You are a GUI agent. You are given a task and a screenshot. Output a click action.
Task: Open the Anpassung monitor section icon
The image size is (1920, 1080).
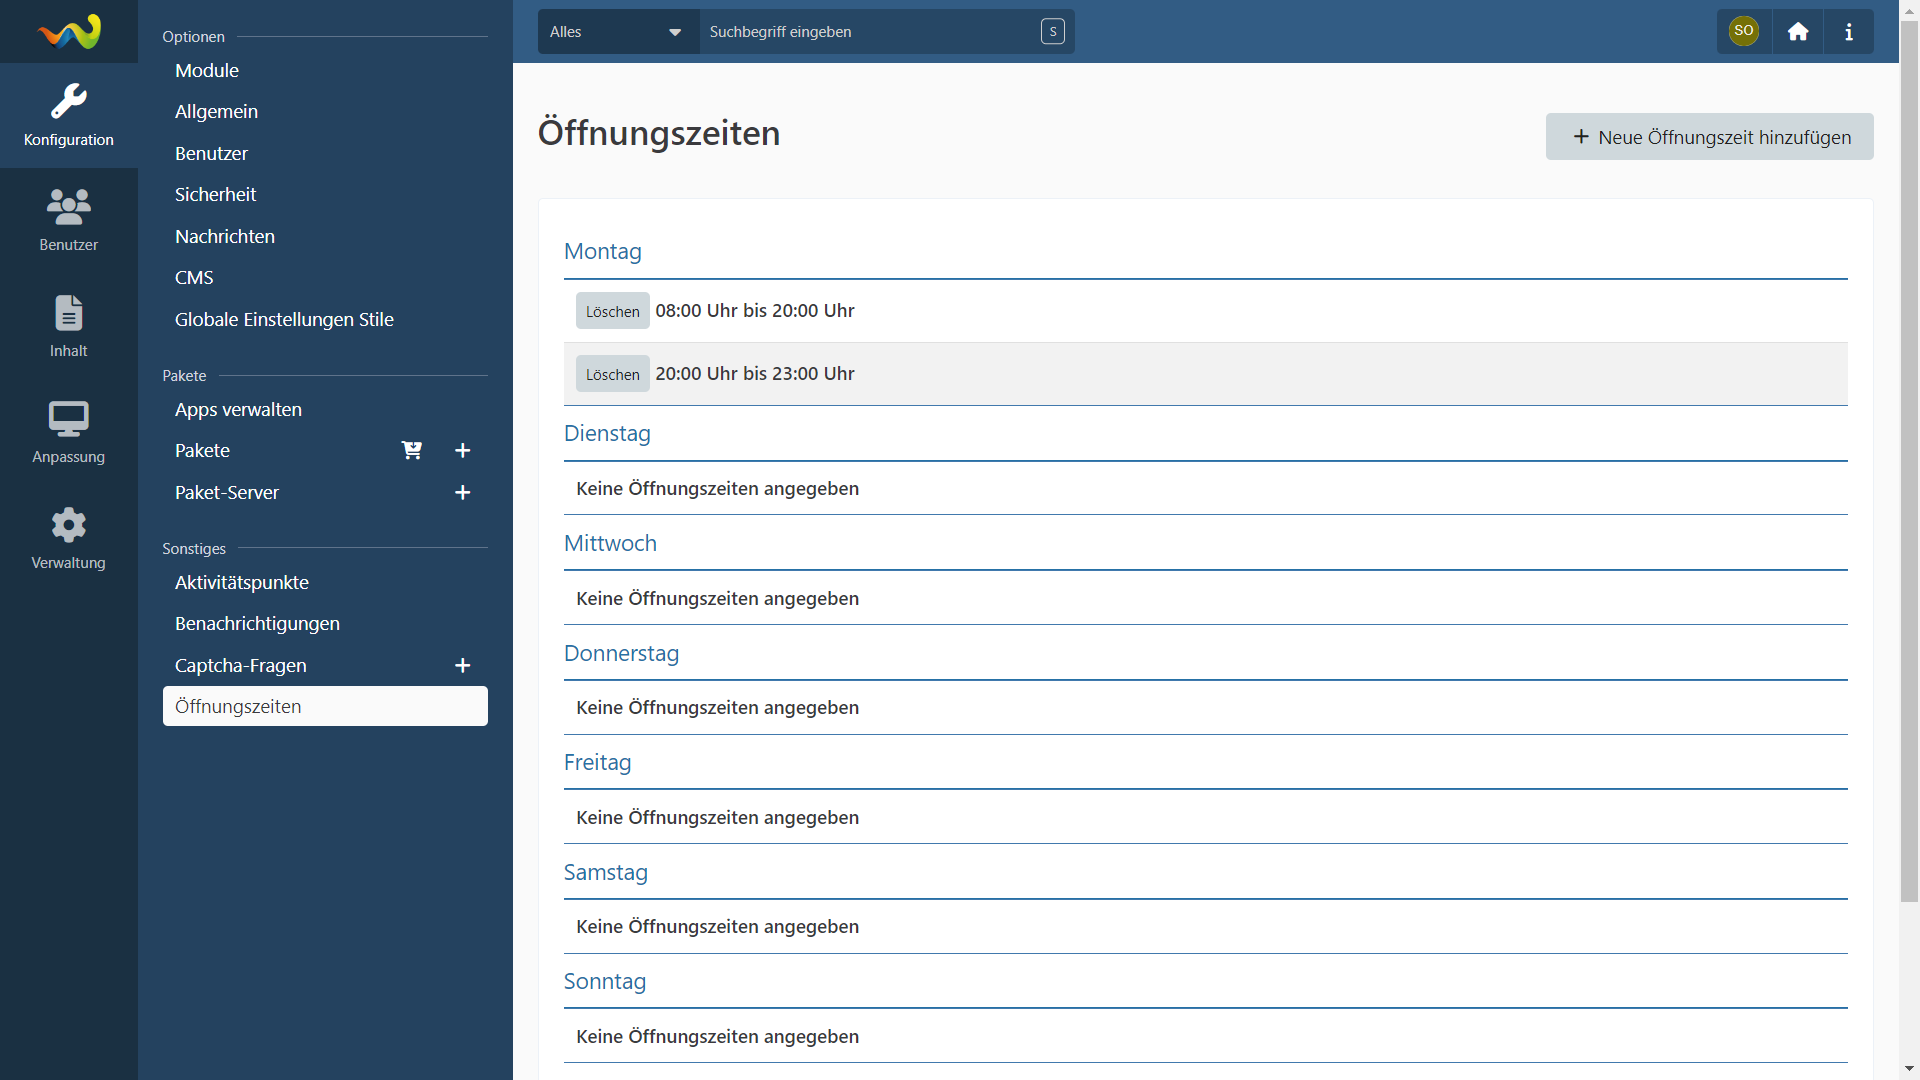[69, 433]
